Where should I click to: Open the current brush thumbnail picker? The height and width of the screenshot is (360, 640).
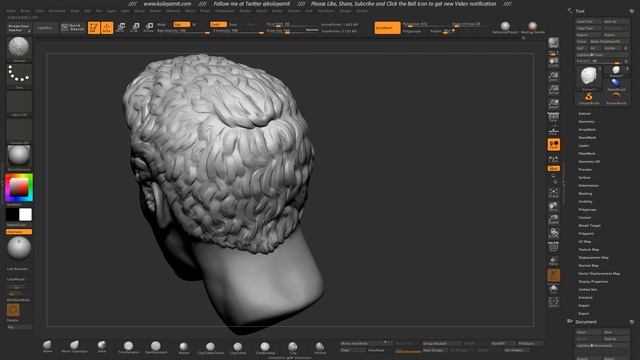(x=19, y=48)
